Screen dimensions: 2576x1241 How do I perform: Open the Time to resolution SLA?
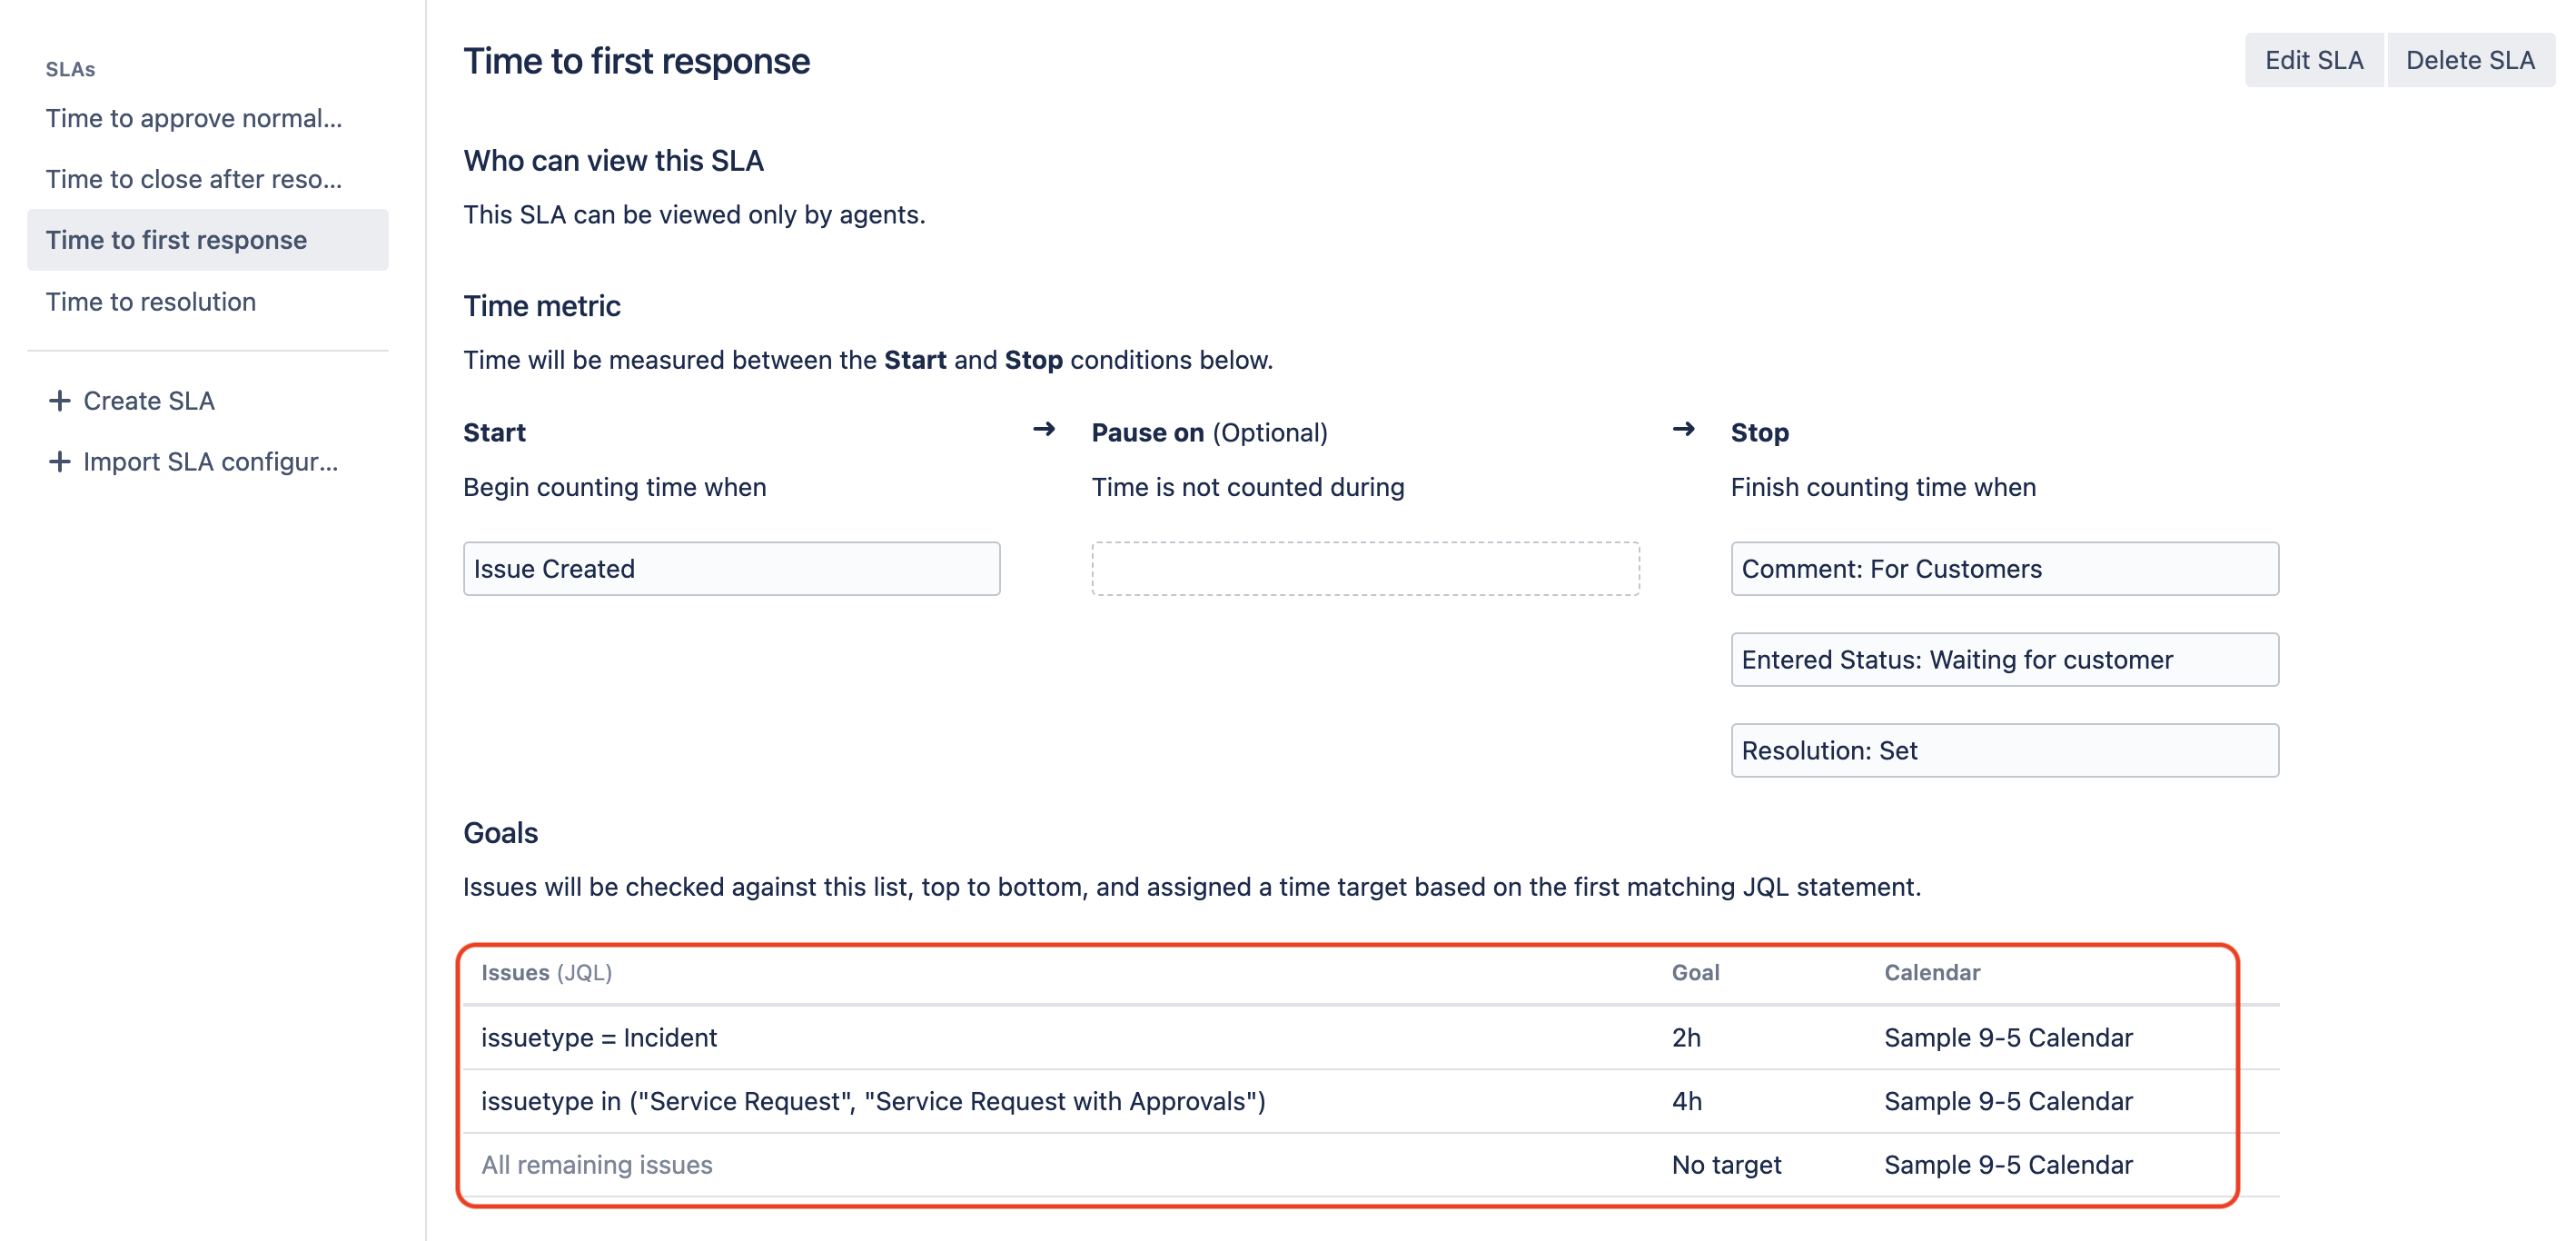click(151, 302)
